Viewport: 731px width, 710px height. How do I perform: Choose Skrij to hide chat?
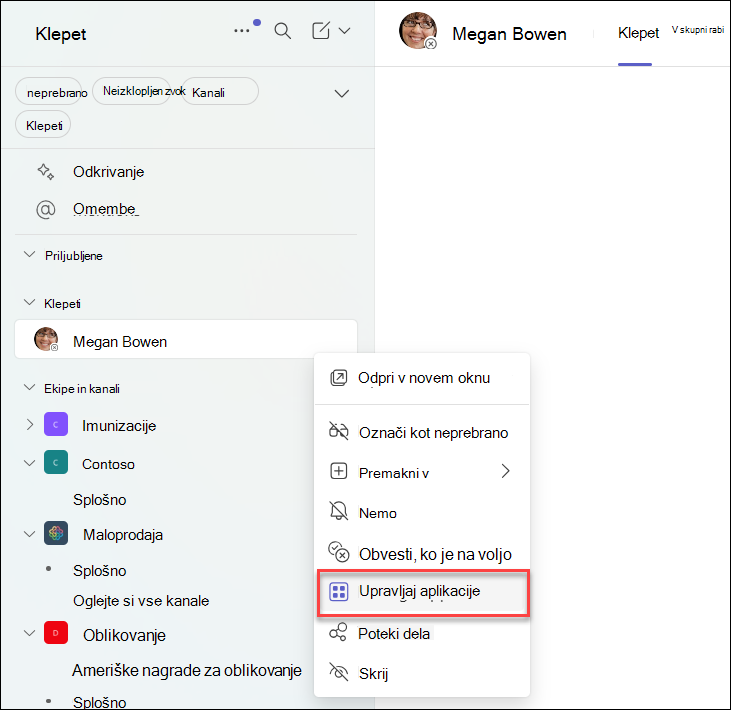click(x=422, y=673)
